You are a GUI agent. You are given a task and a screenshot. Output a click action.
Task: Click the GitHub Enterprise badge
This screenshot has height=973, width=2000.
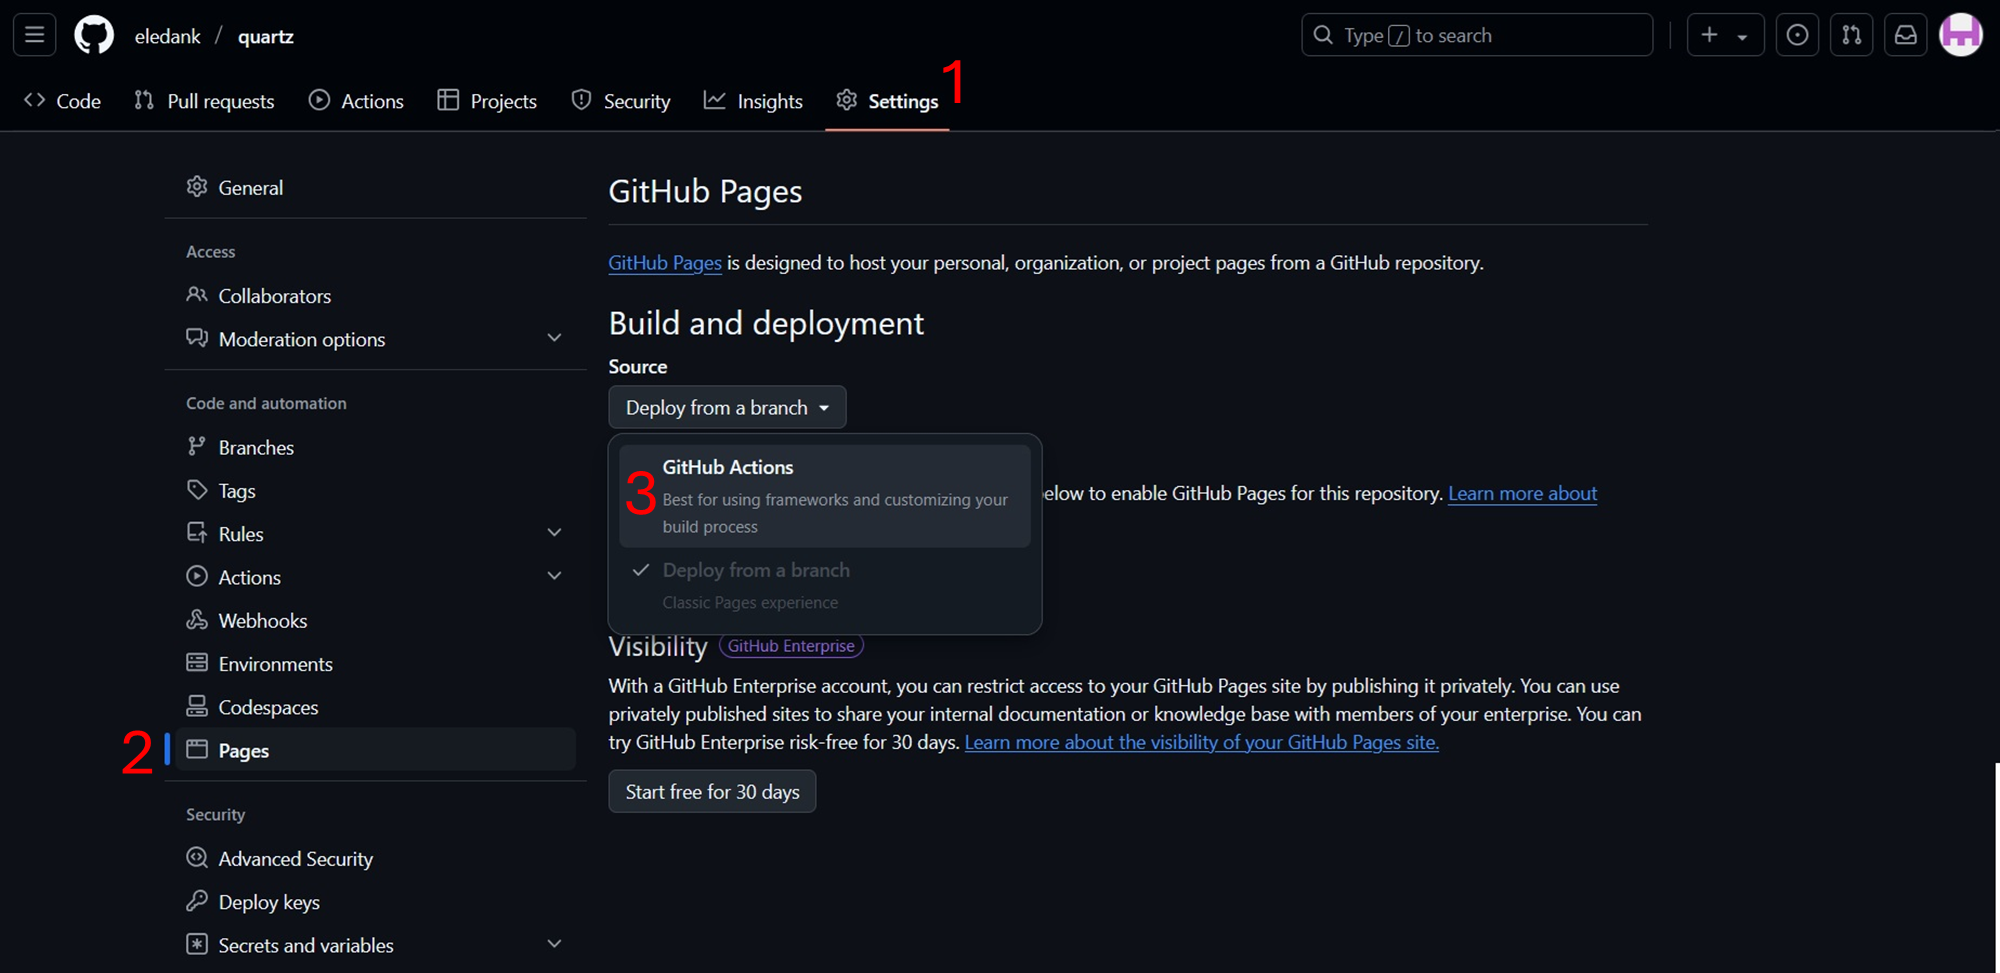point(791,646)
